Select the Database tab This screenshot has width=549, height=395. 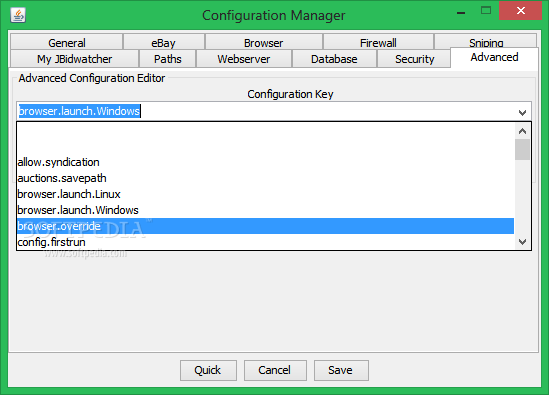click(x=334, y=58)
